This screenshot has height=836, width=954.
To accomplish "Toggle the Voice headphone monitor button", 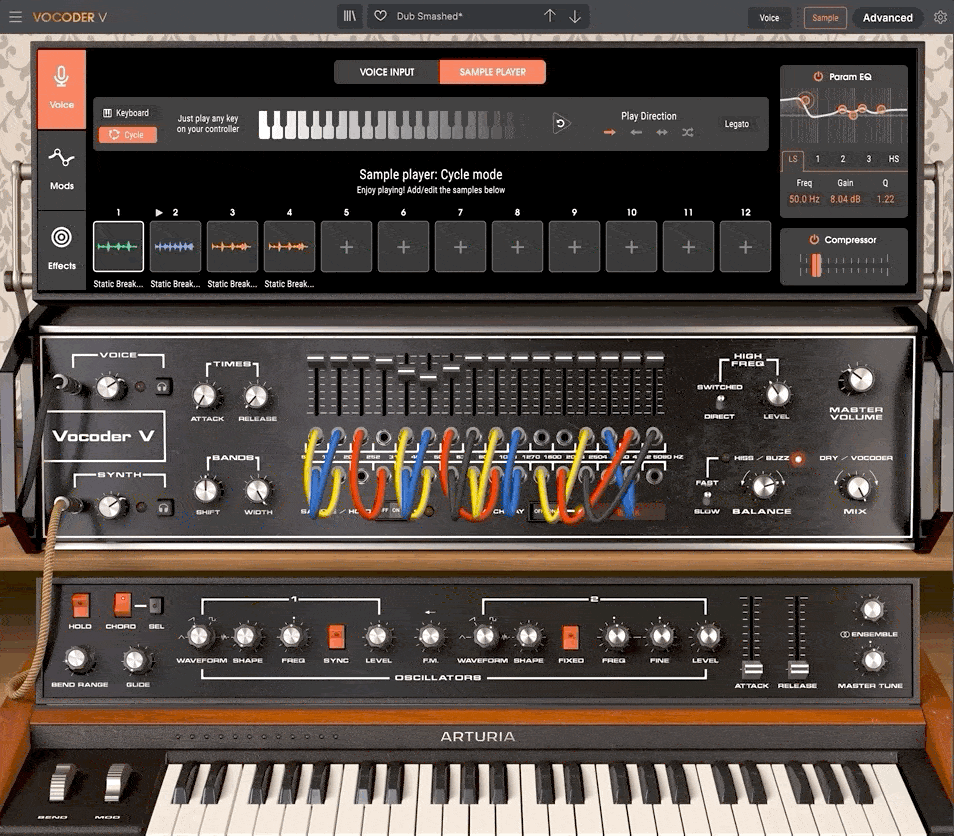I will coord(163,386).
